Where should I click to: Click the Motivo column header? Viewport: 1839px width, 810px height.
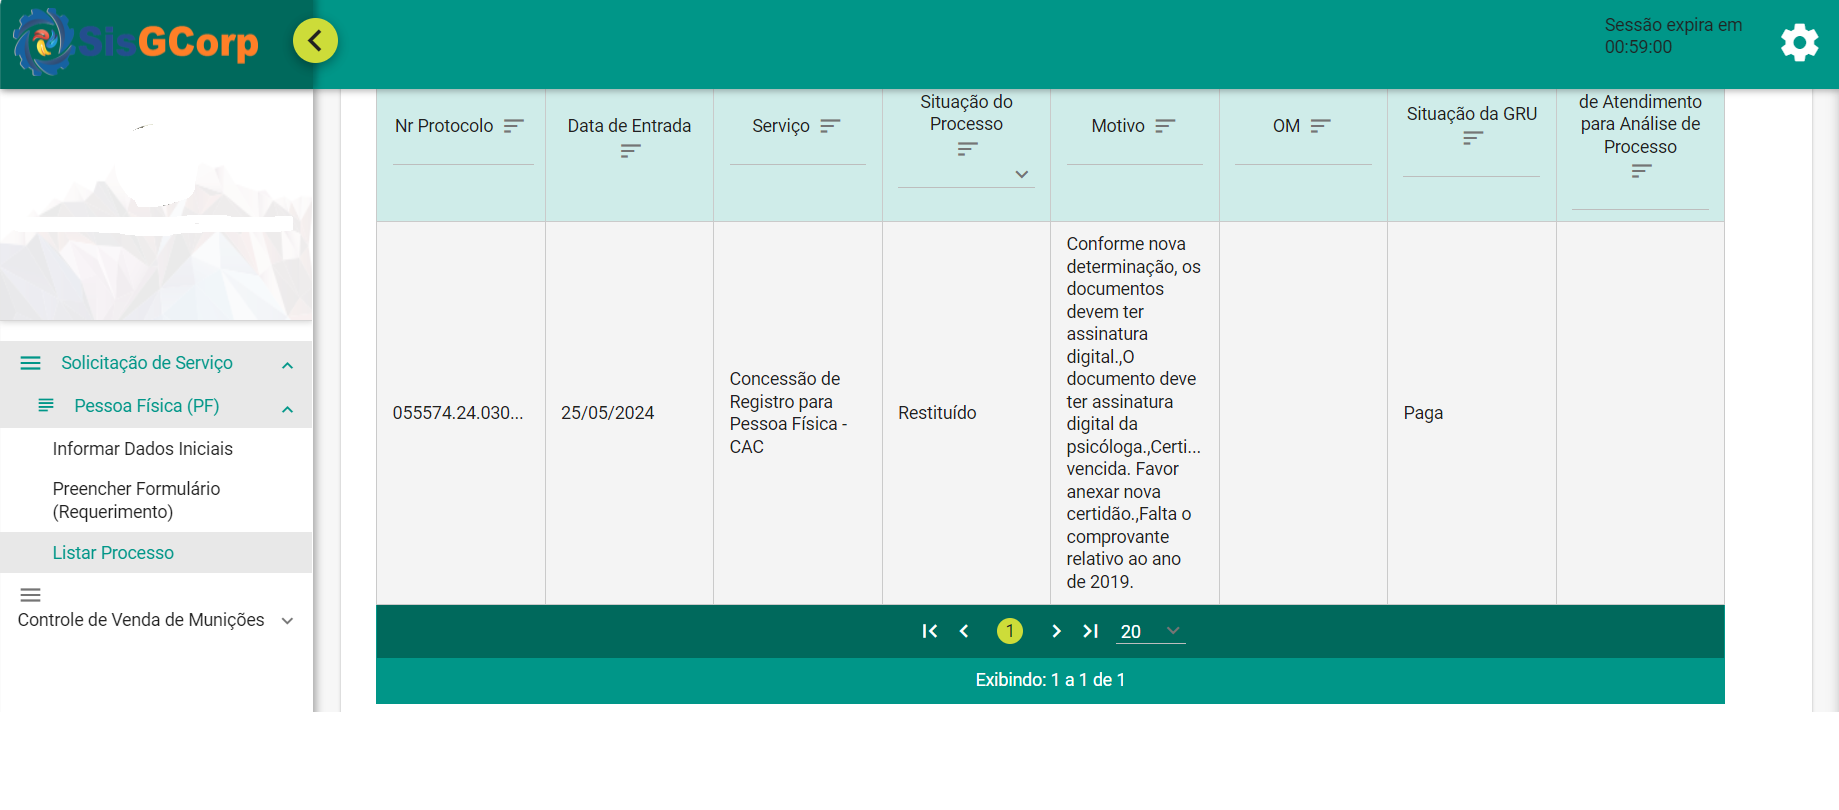click(x=1118, y=126)
